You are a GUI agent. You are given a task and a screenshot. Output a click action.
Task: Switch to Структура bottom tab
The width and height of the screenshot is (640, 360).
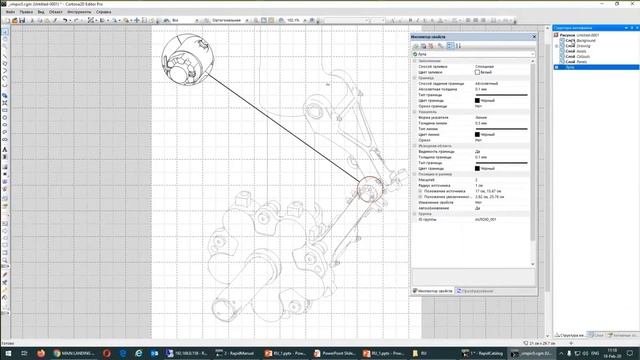tap(570, 335)
